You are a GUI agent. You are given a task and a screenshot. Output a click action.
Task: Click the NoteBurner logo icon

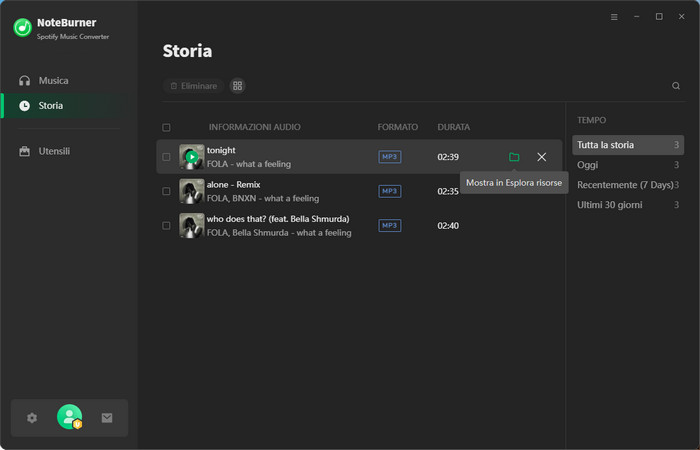(x=22, y=28)
